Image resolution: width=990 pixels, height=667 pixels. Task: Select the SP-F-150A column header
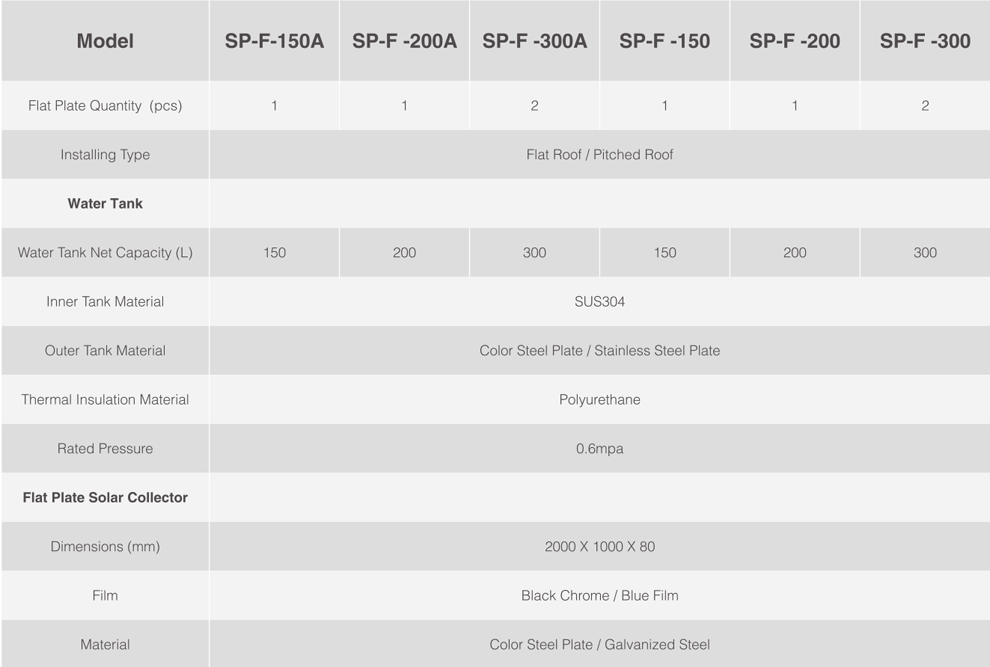click(x=274, y=41)
